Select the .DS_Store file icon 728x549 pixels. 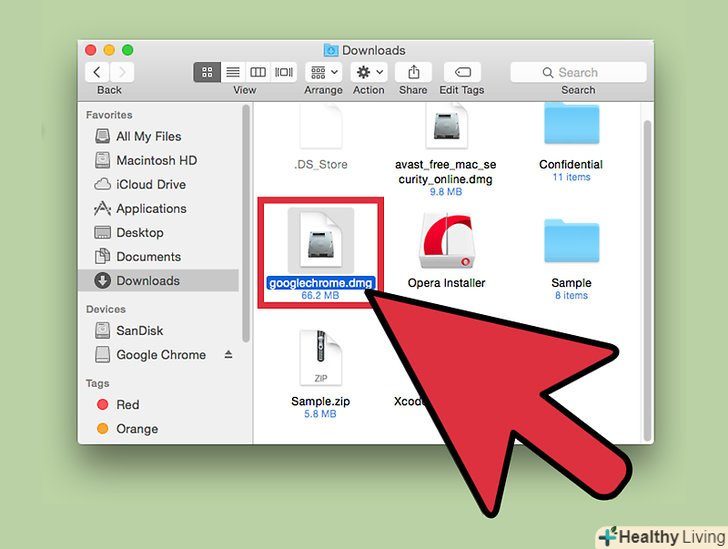tap(321, 126)
